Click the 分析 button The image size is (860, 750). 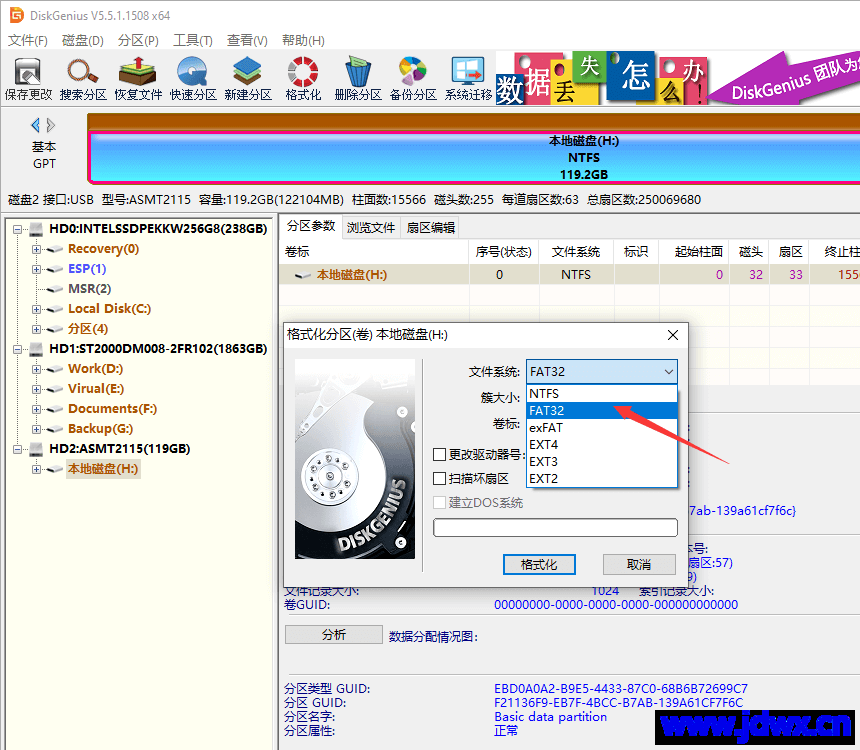tap(333, 635)
